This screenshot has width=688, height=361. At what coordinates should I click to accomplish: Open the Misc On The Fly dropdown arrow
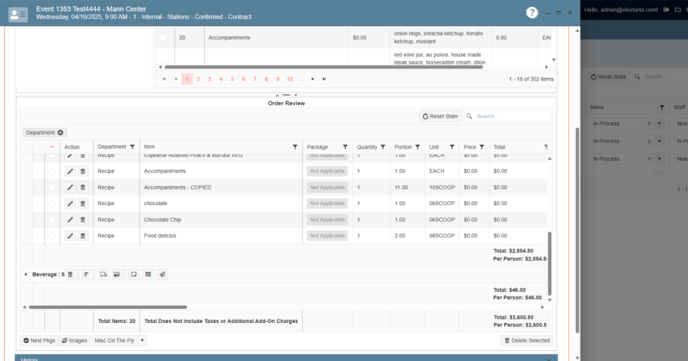[142, 340]
